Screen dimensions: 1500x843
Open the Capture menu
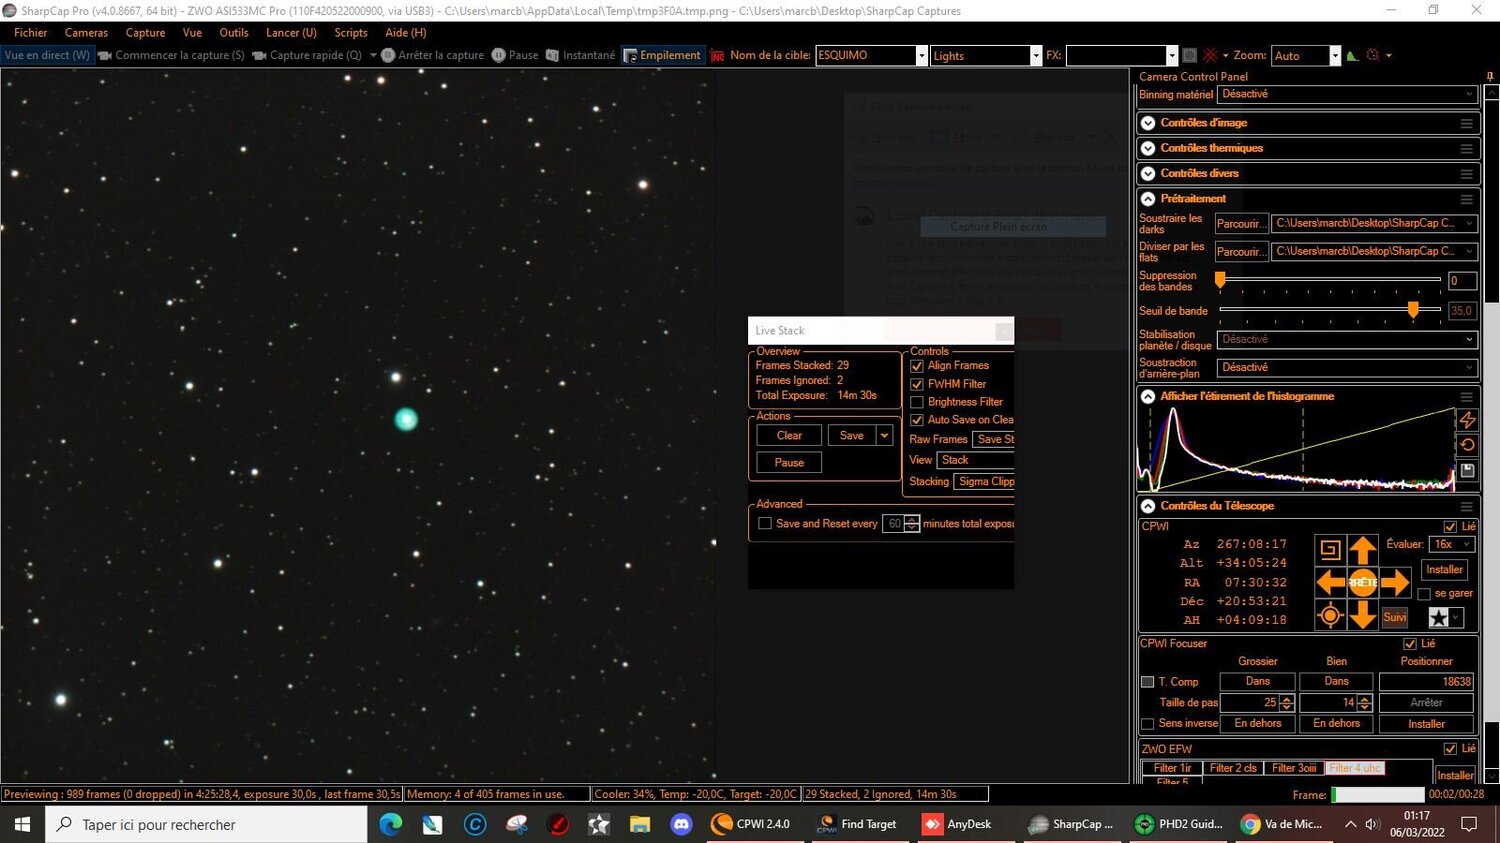pyautogui.click(x=145, y=33)
